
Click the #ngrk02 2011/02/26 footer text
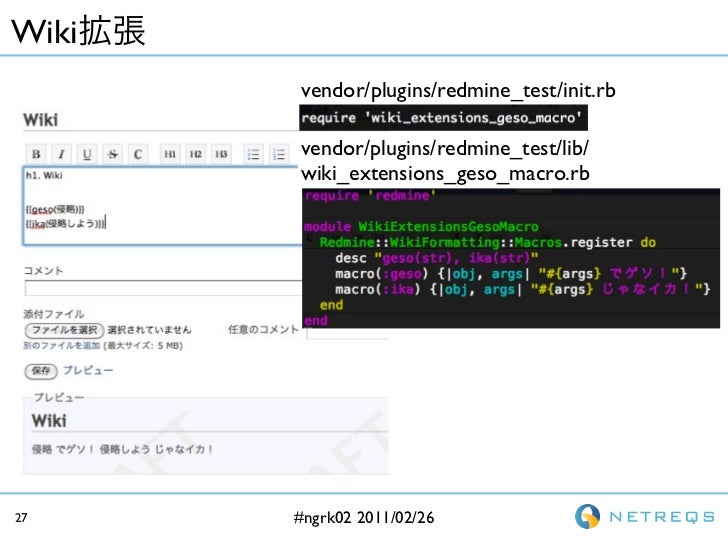[x=364, y=517]
